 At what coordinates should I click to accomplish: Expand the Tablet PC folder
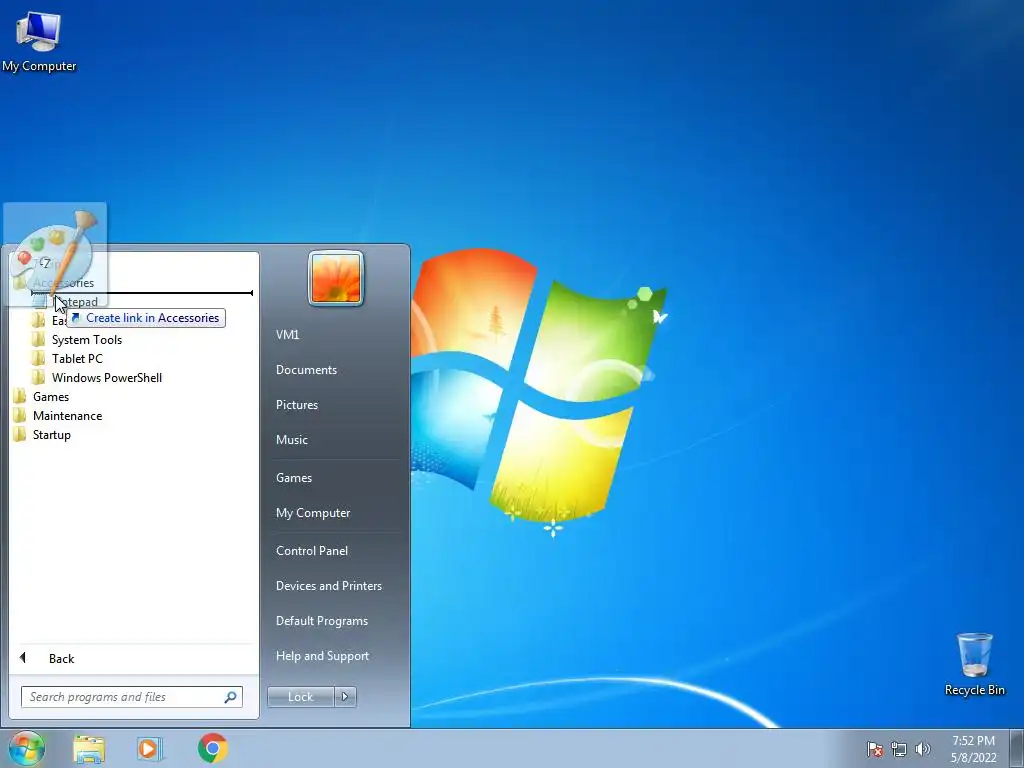[x=77, y=359]
